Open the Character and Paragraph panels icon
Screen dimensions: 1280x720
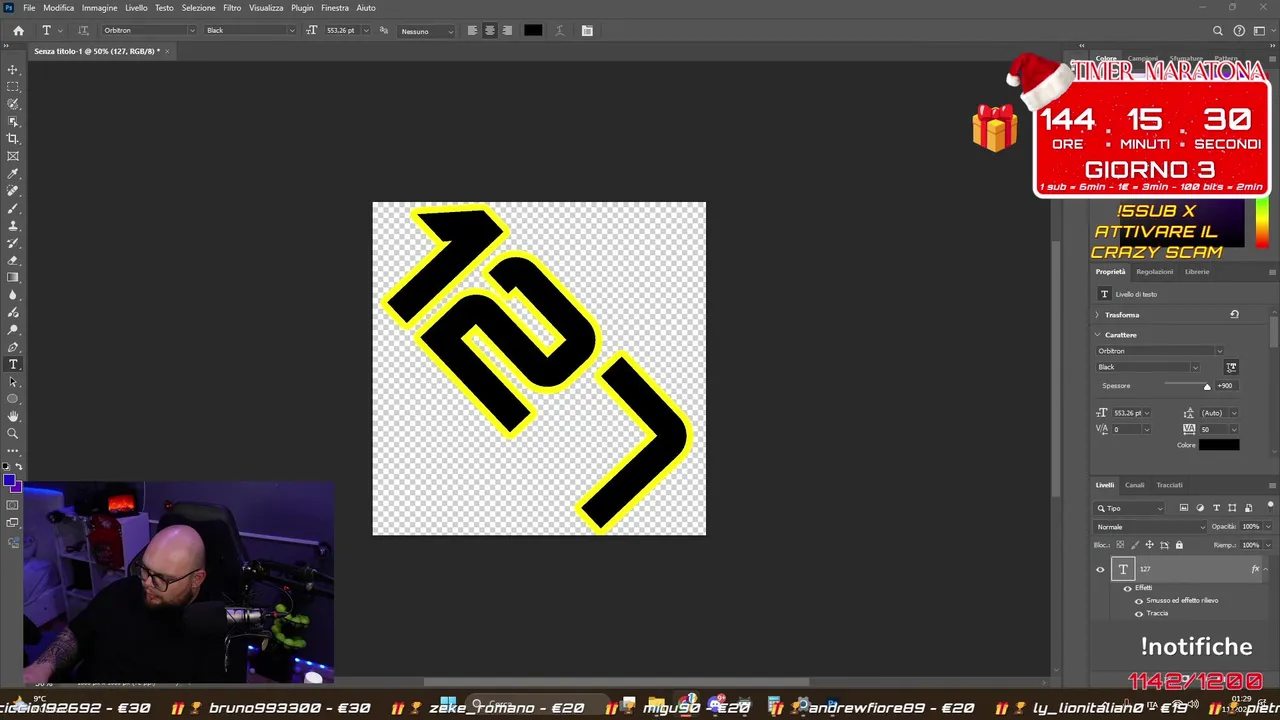[587, 31]
